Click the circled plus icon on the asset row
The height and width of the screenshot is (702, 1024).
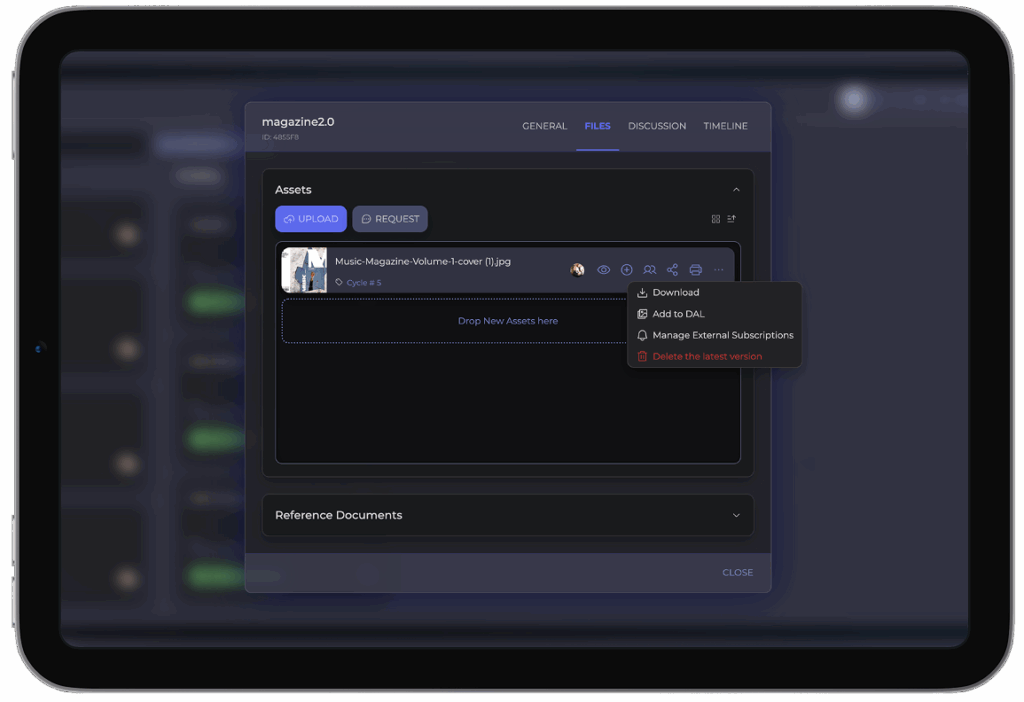pyautogui.click(x=626, y=270)
